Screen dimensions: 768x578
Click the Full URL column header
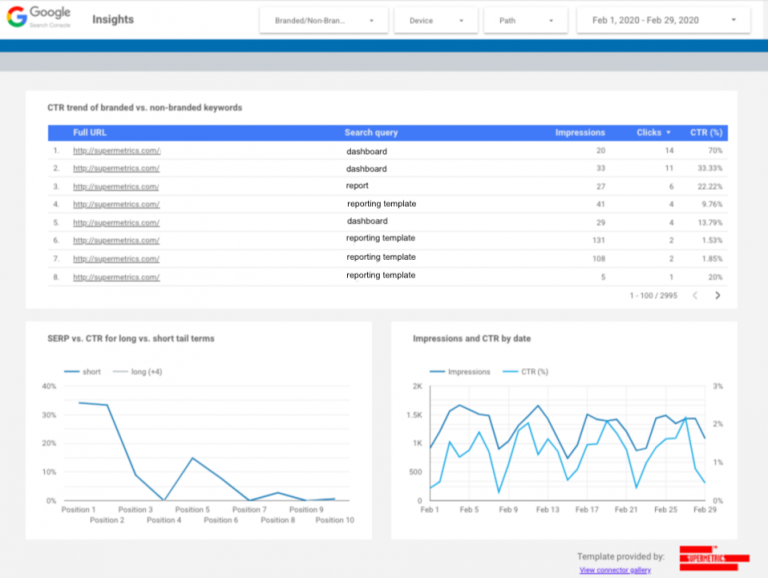[90, 132]
